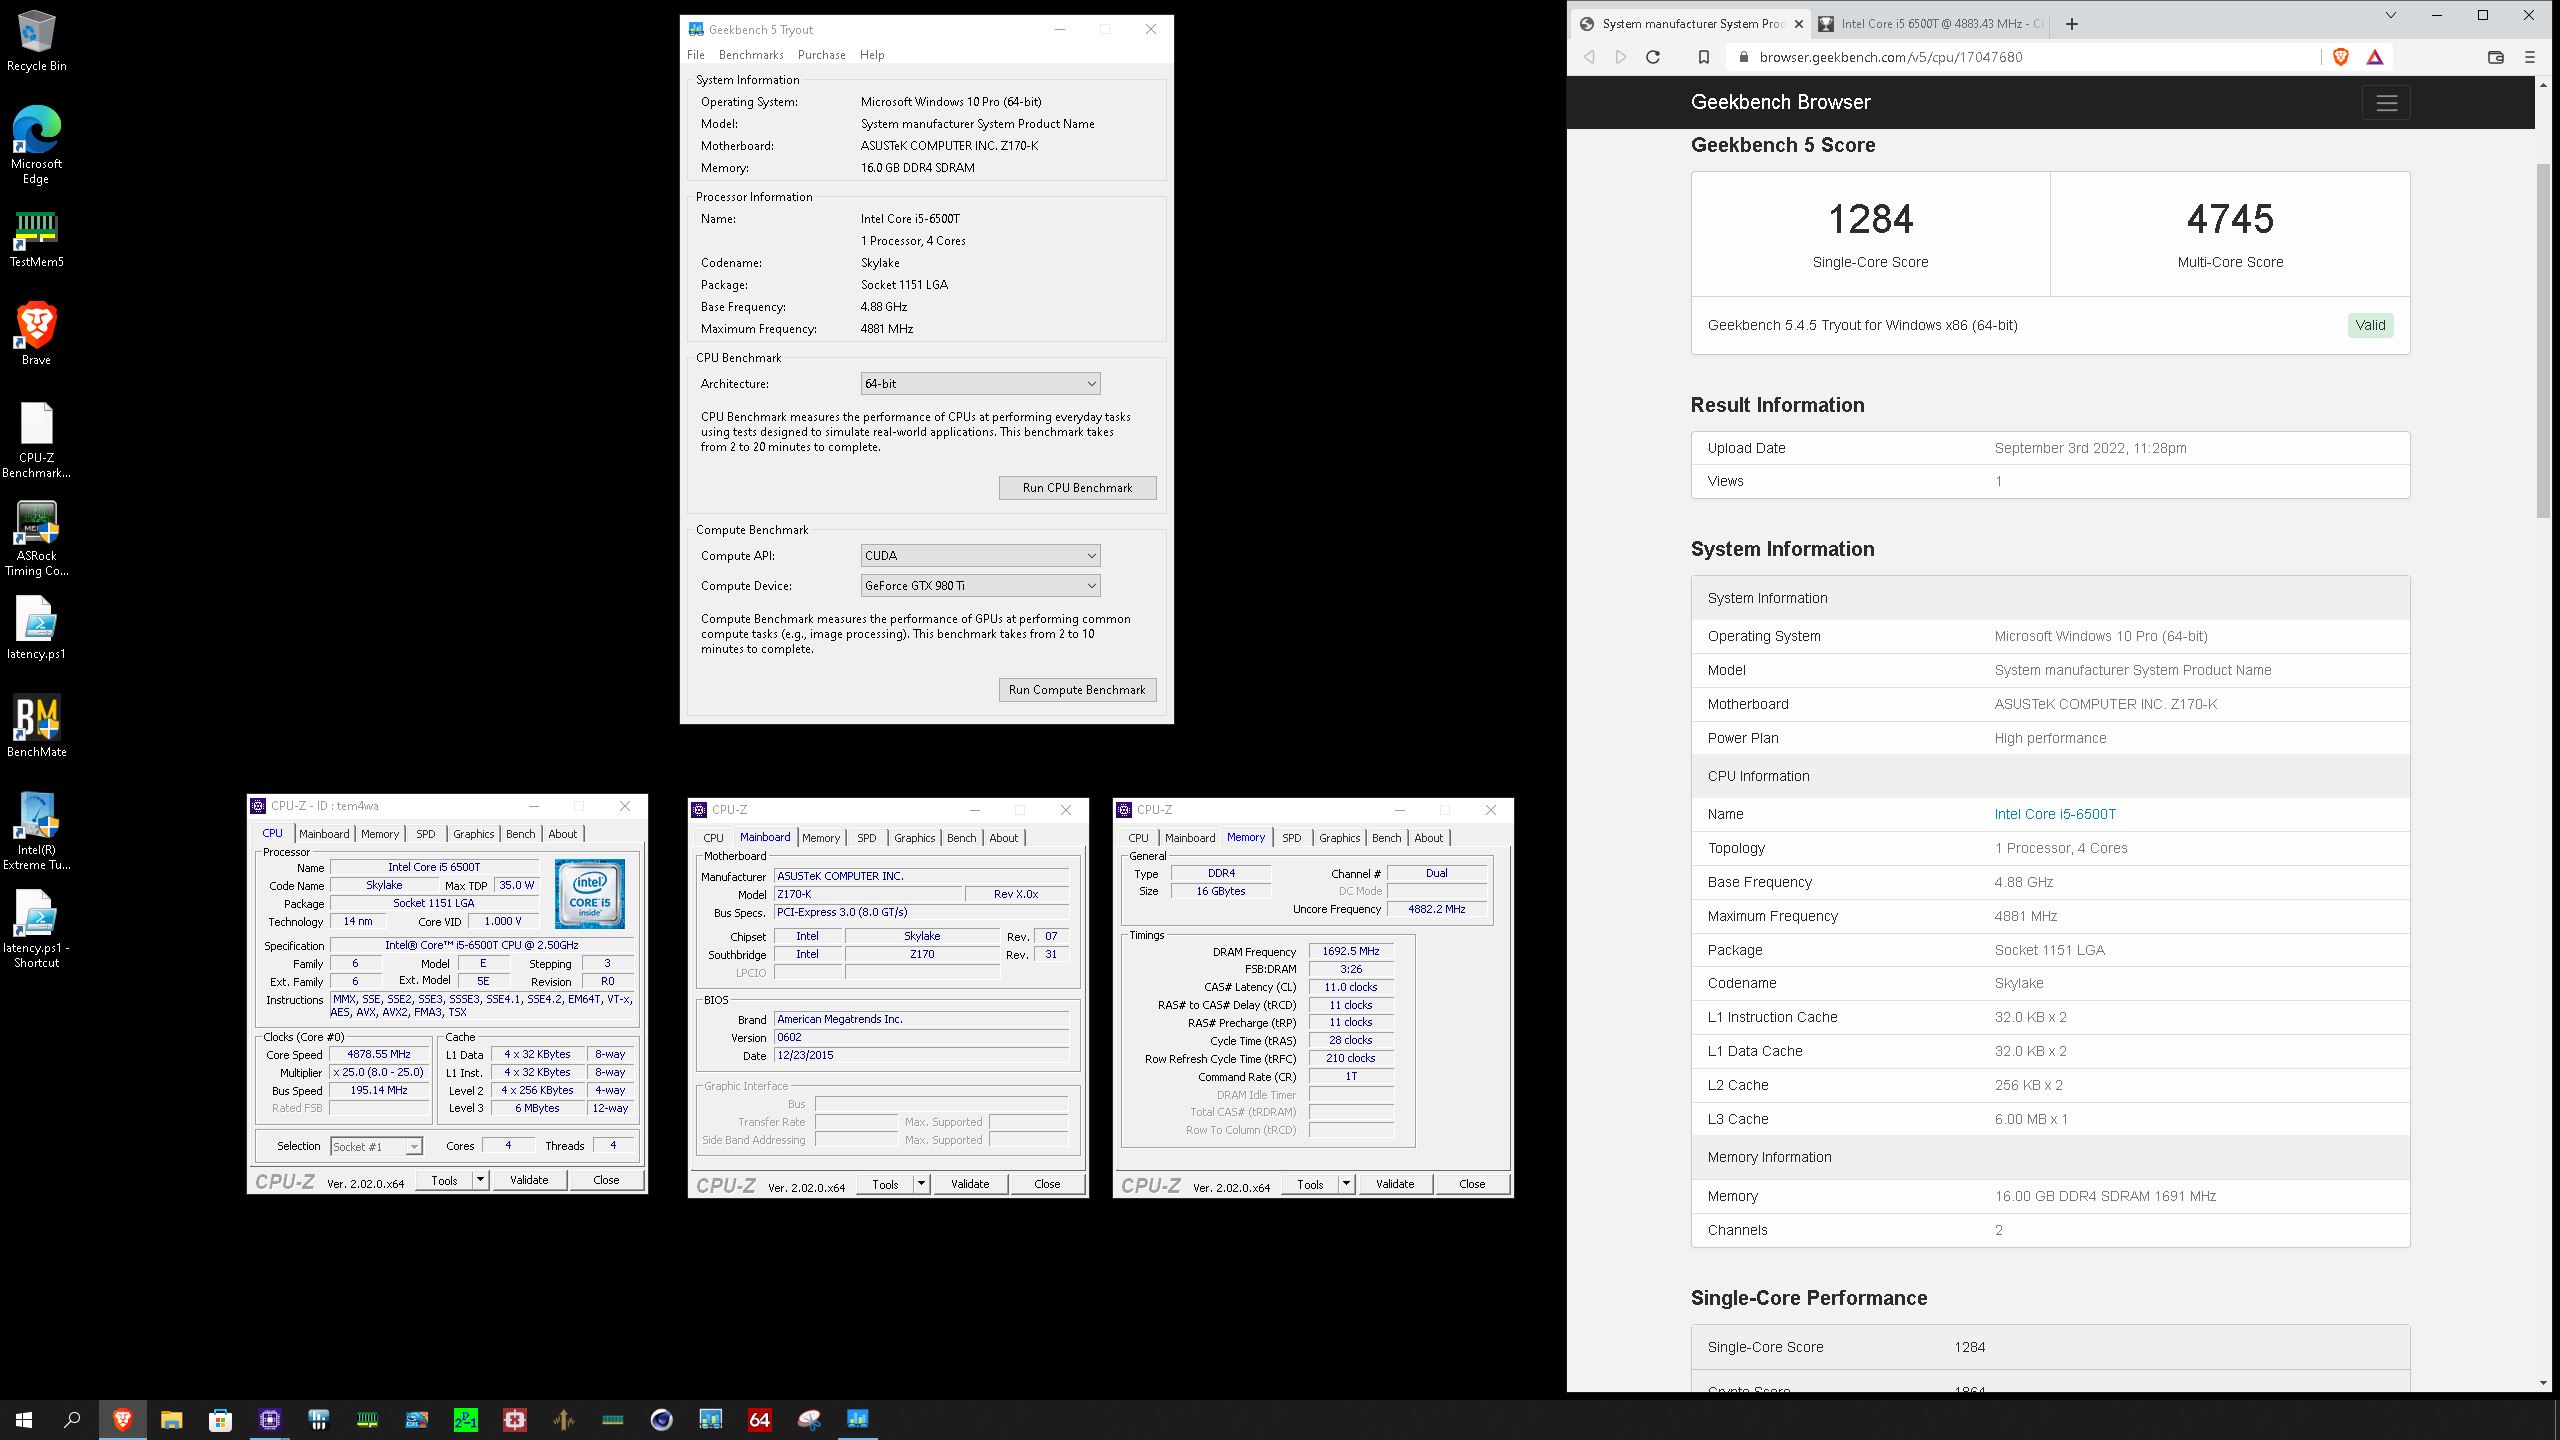
Task: Open the Brave desktop shortcut
Action: (37, 334)
